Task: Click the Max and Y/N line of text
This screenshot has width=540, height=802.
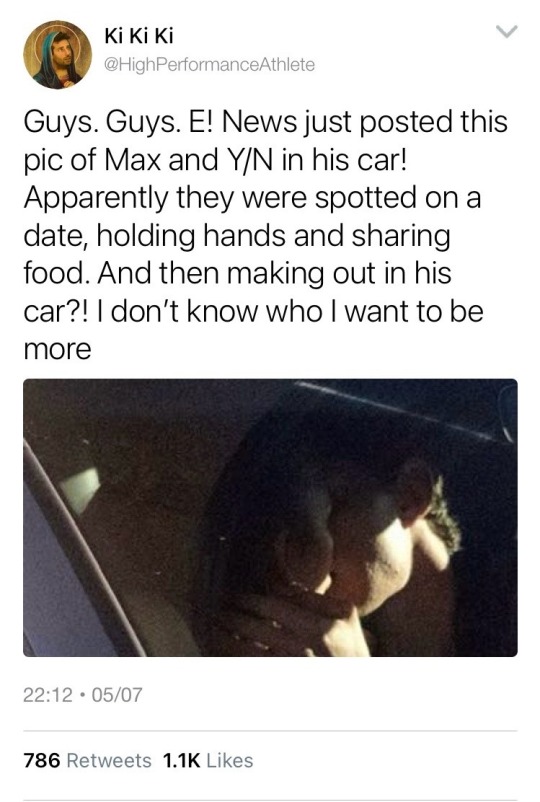Action: pos(215,160)
